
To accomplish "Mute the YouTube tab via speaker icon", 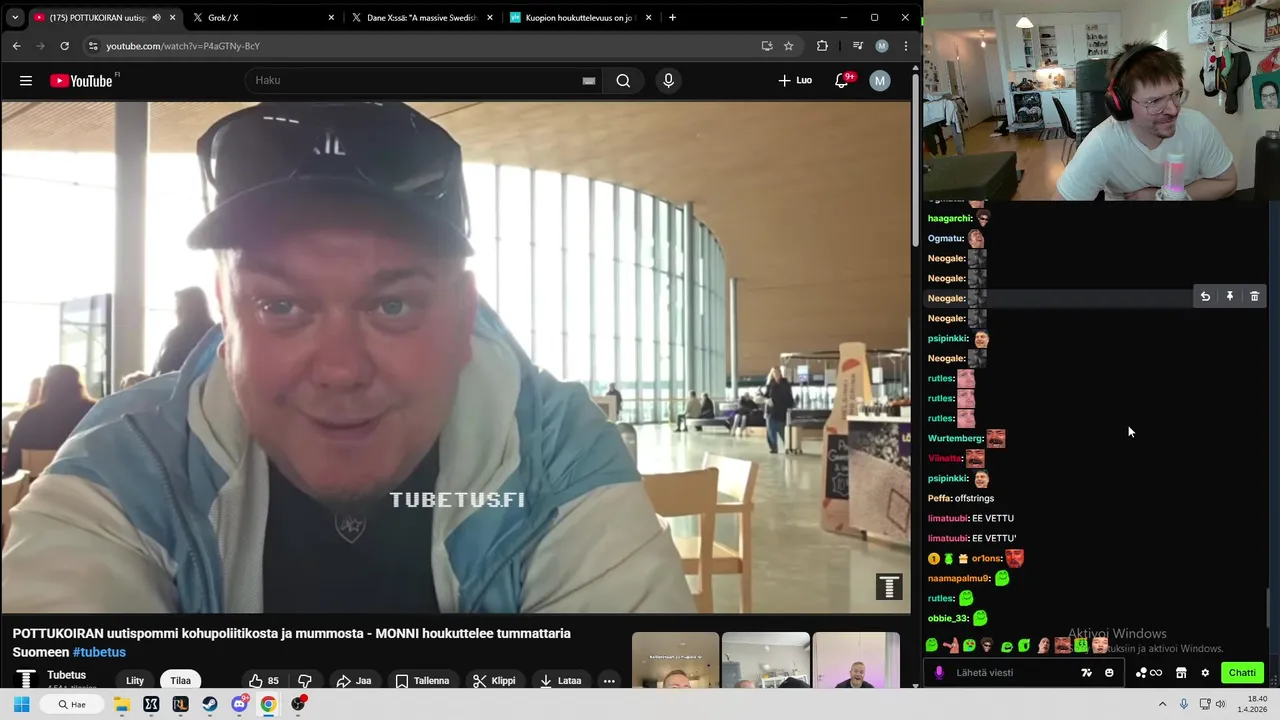I will point(156,18).
